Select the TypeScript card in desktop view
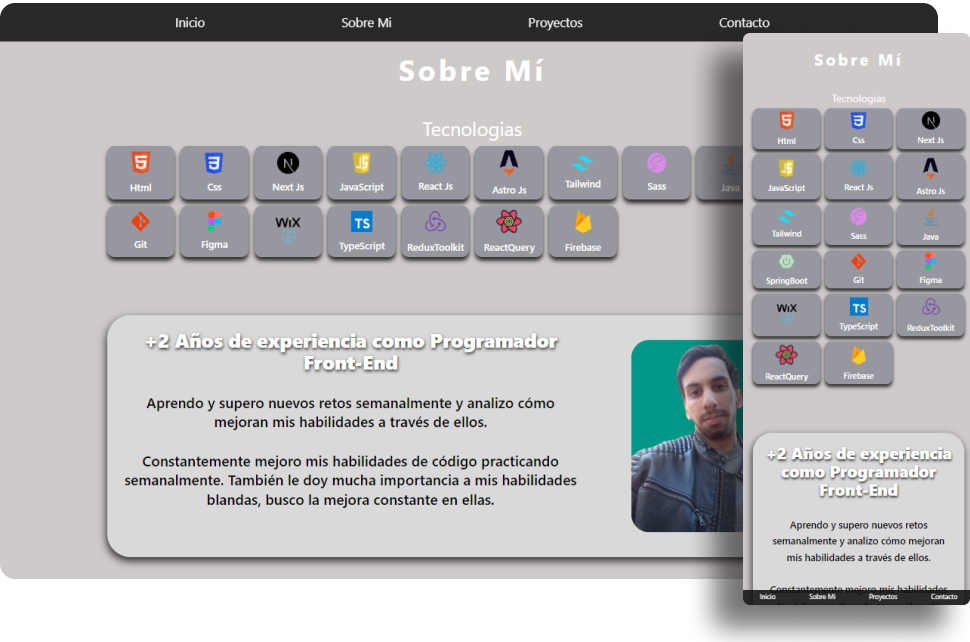The width and height of the screenshot is (970, 642). pos(361,231)
